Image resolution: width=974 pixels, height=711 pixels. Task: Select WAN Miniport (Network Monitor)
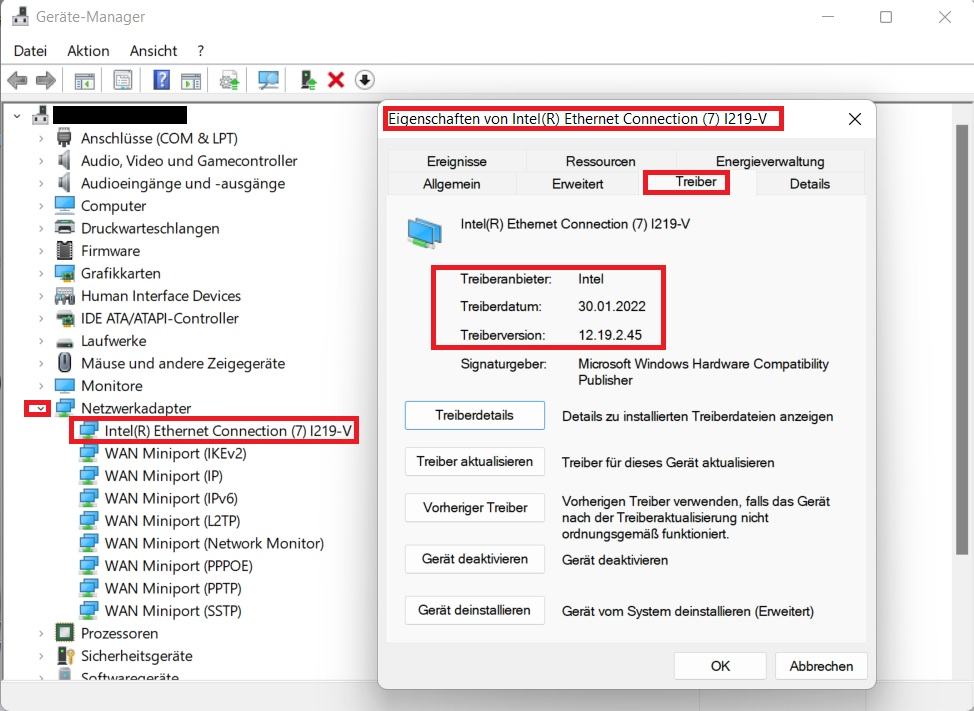[214, 543]
